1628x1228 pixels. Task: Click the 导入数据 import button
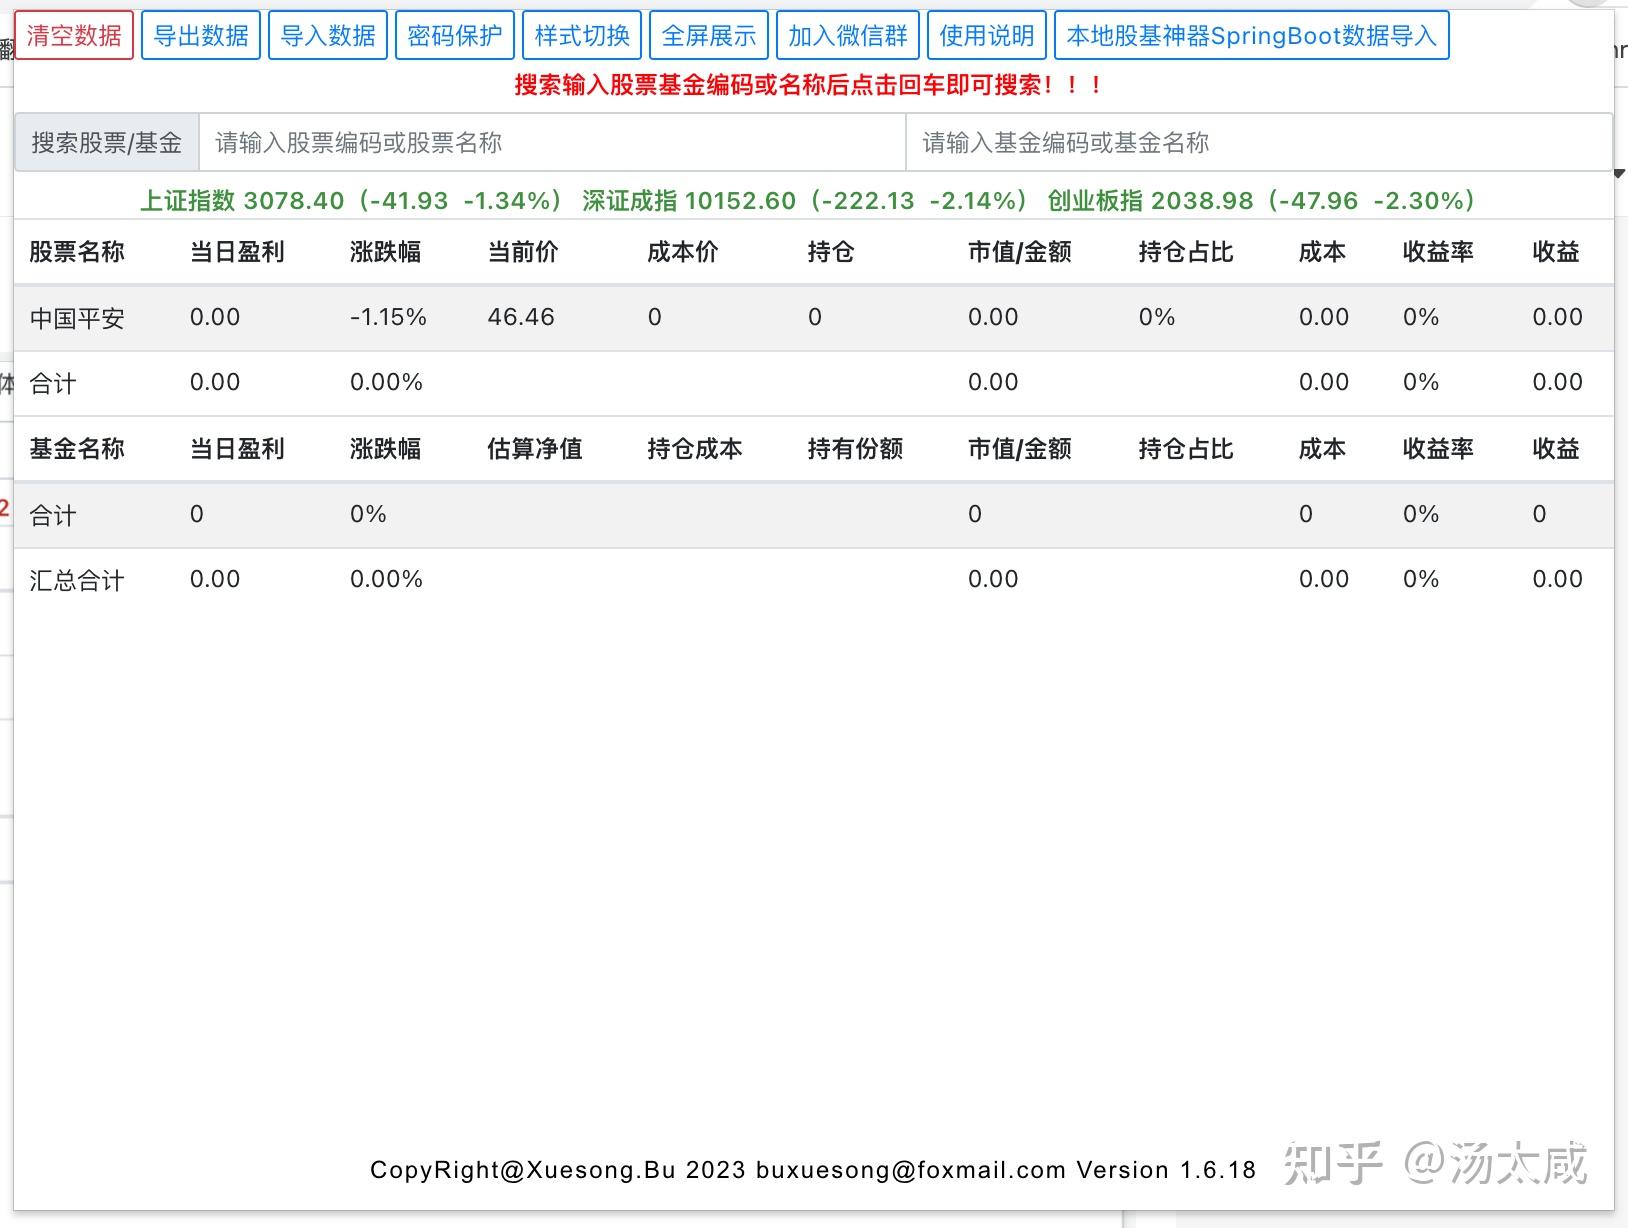pyautogui.click(x=328, y=34)
